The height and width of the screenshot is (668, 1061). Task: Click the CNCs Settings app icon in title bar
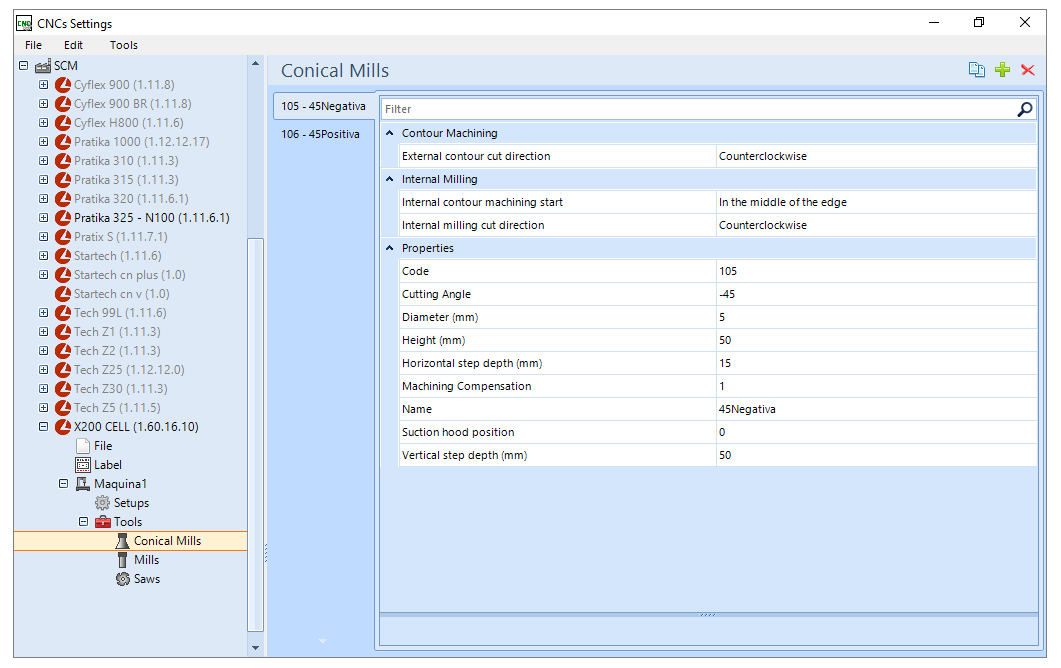[24, 23]
